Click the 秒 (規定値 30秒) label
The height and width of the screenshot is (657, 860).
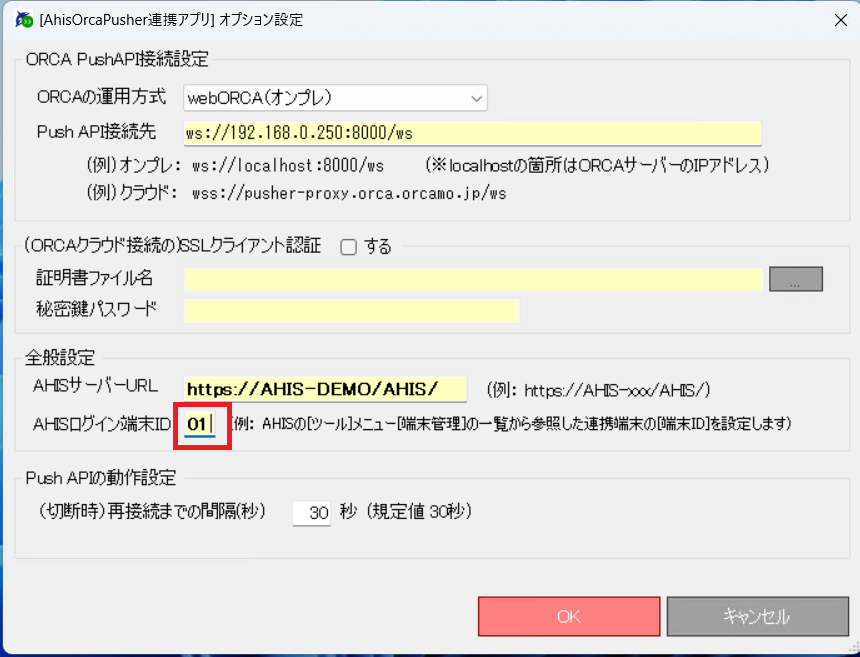click(405, 512)
